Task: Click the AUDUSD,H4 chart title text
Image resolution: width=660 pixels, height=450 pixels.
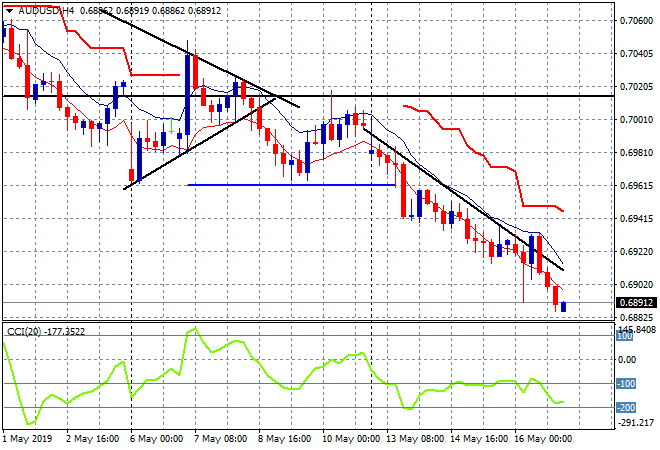Action: tap(46, 11)
